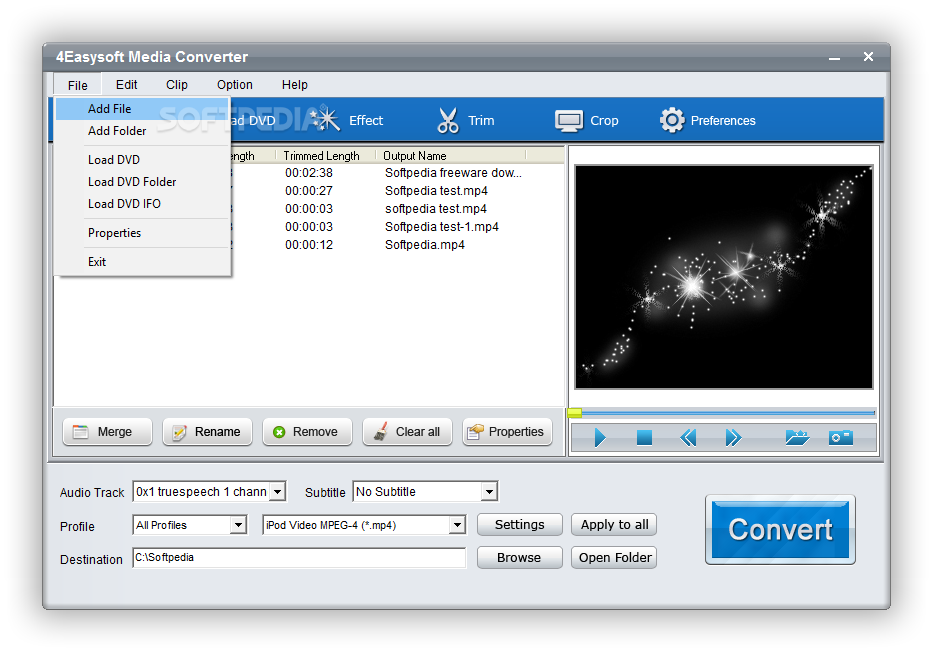Jump to the previous frame
The width and height of the screenshot is (933, 652).
pyautogui.click(x=688, y=438)
